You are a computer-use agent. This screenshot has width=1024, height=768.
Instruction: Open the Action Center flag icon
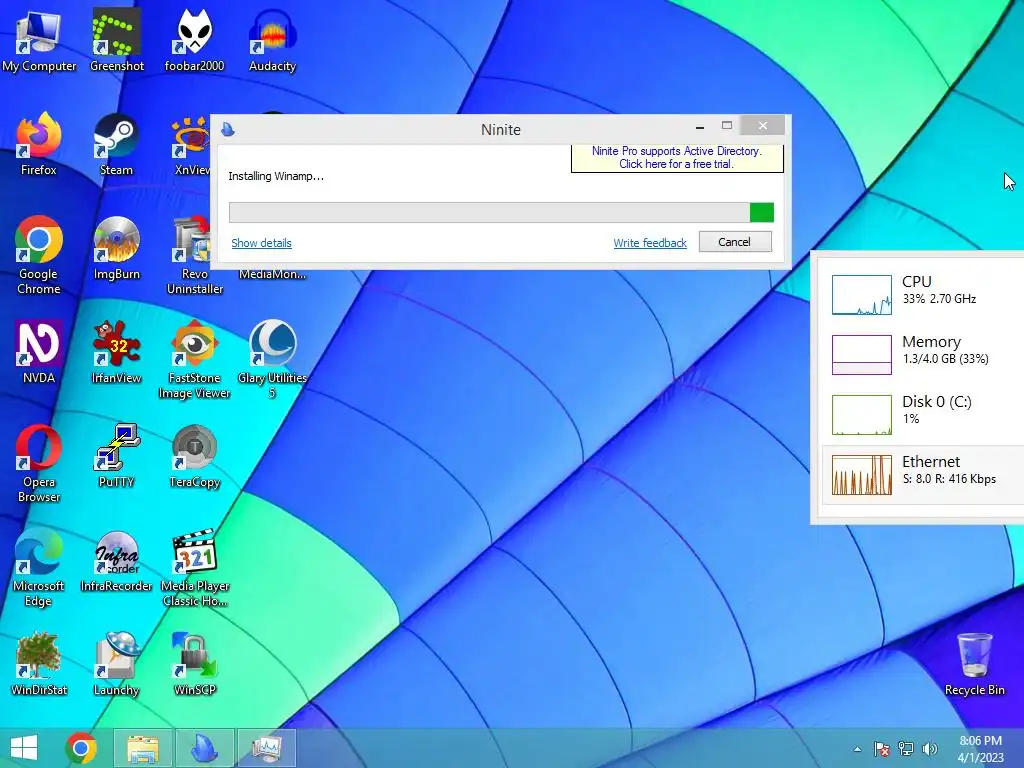(x=882, y=749)
